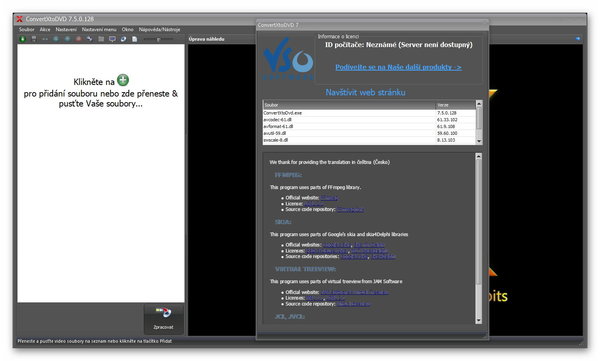This screenshot has width=600, height=361.
Task: Click the Verze column header
Action: [455, 105]
